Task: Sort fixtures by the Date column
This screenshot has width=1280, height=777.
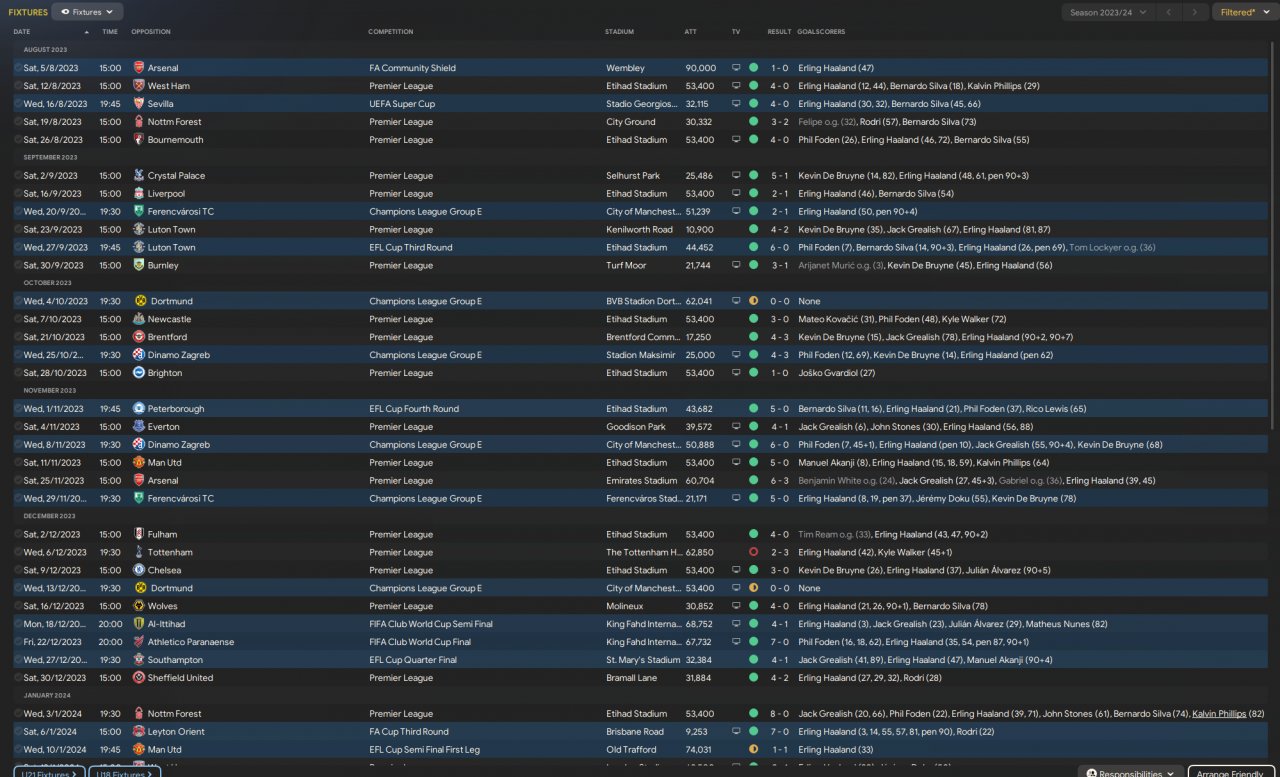Action: point(22,31)
